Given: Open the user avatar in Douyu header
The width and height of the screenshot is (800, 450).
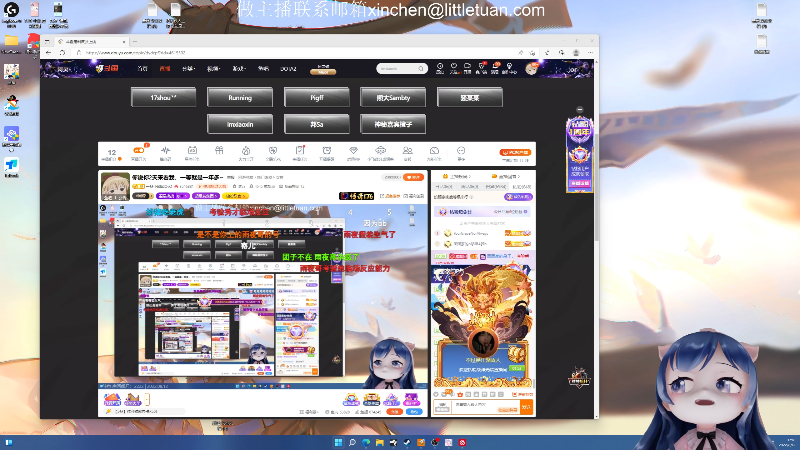Looking at the screenshot, I should 531,69.
